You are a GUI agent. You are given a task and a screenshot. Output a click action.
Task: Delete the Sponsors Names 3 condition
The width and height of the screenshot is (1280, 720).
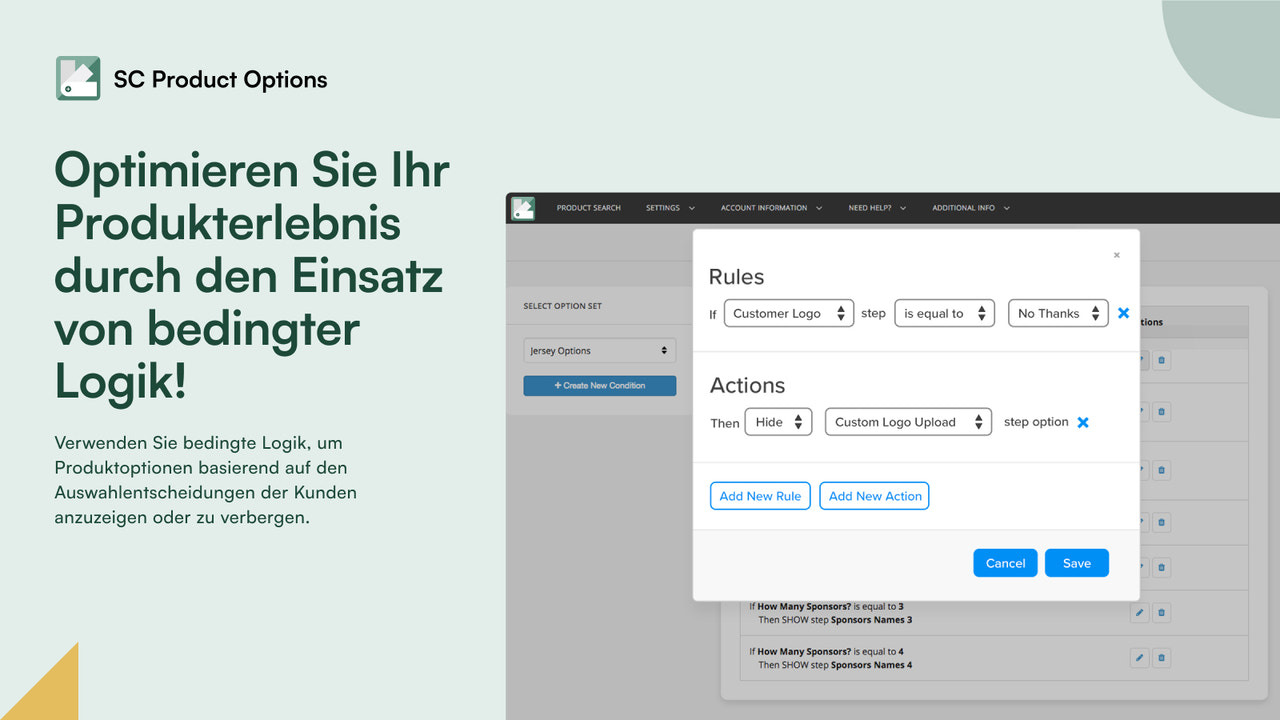1161,613
